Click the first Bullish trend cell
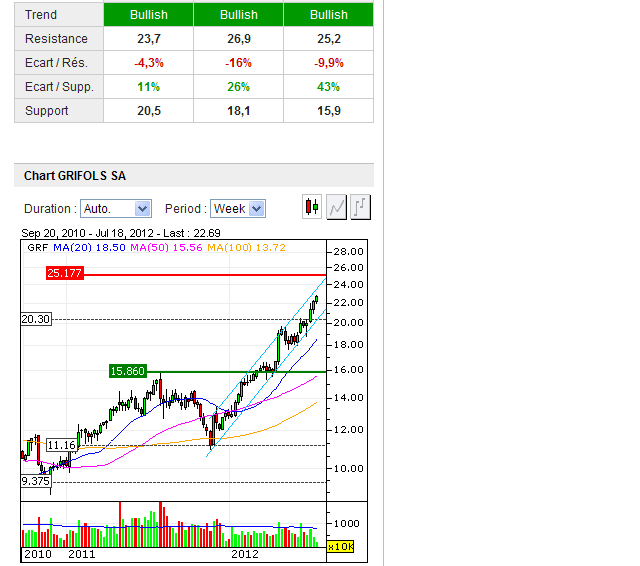 [x=149, y=15]
